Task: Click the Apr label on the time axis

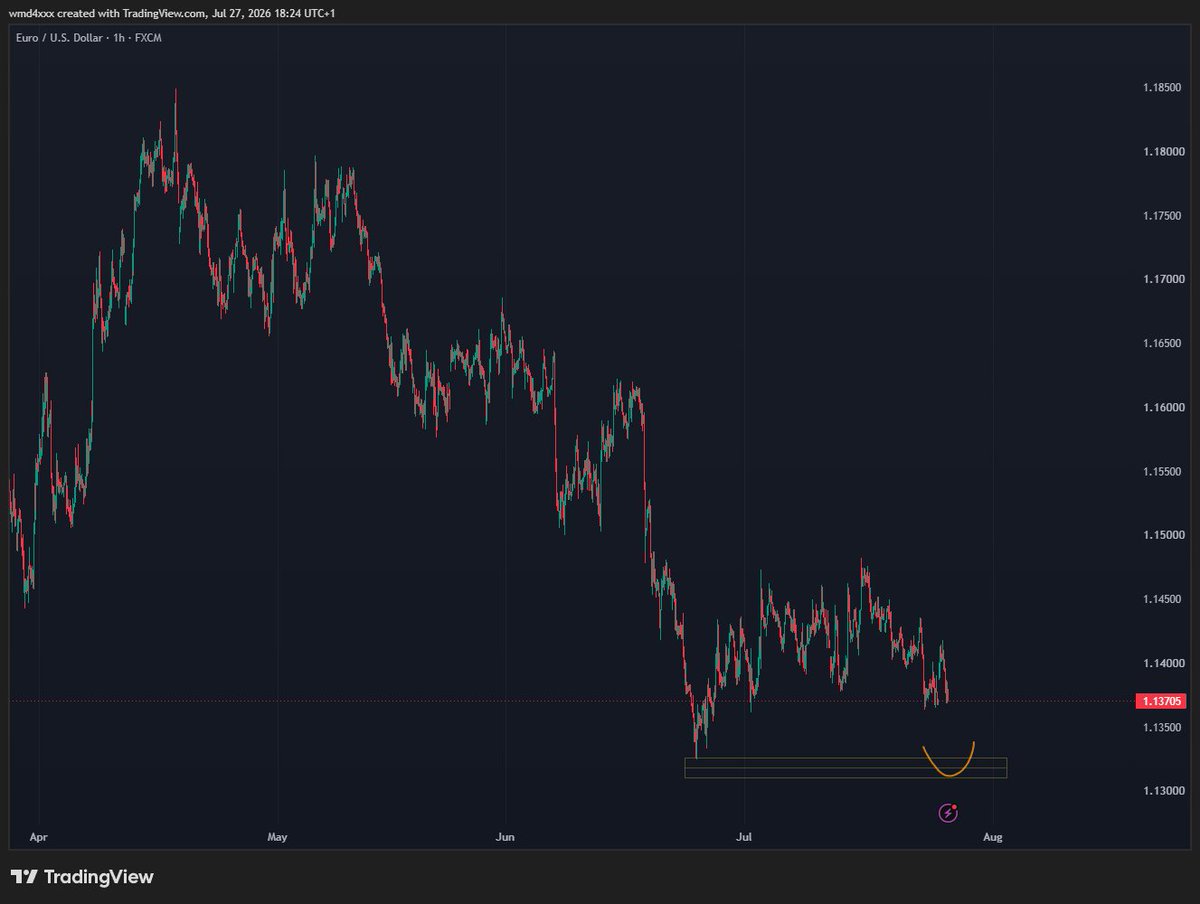Action: coord(39,836)
